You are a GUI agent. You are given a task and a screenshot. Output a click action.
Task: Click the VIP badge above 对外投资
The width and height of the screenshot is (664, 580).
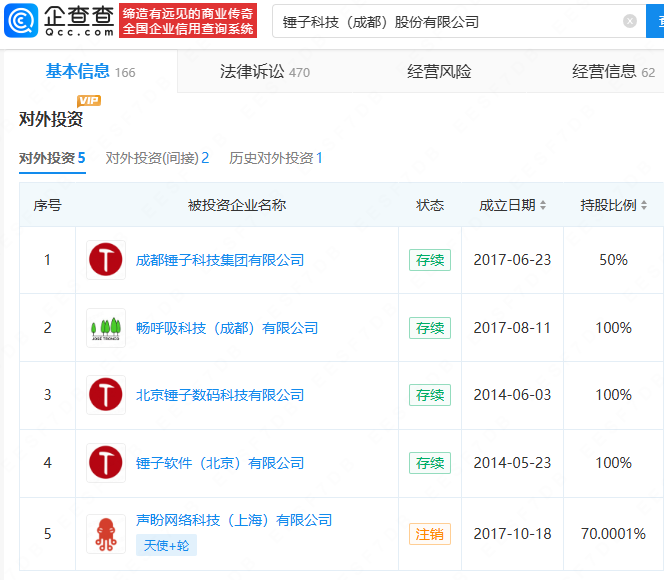pos(89,100)
